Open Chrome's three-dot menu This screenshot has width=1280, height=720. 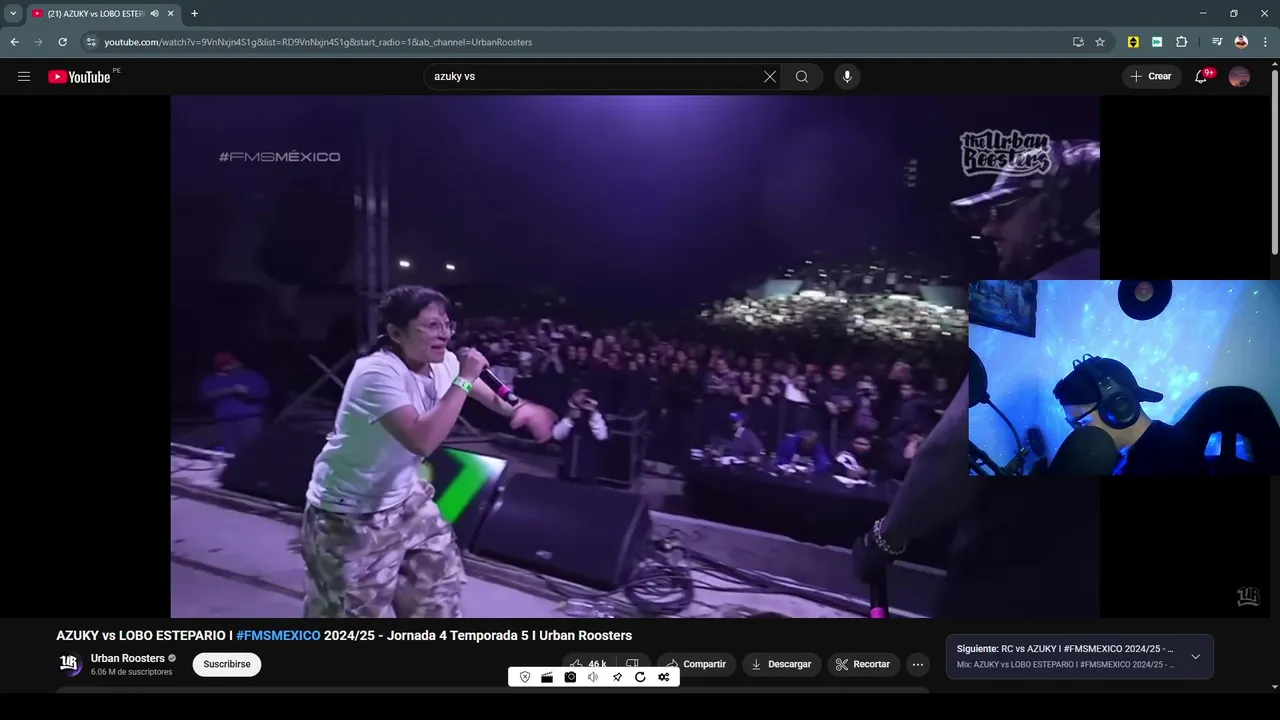[1264, 42]
